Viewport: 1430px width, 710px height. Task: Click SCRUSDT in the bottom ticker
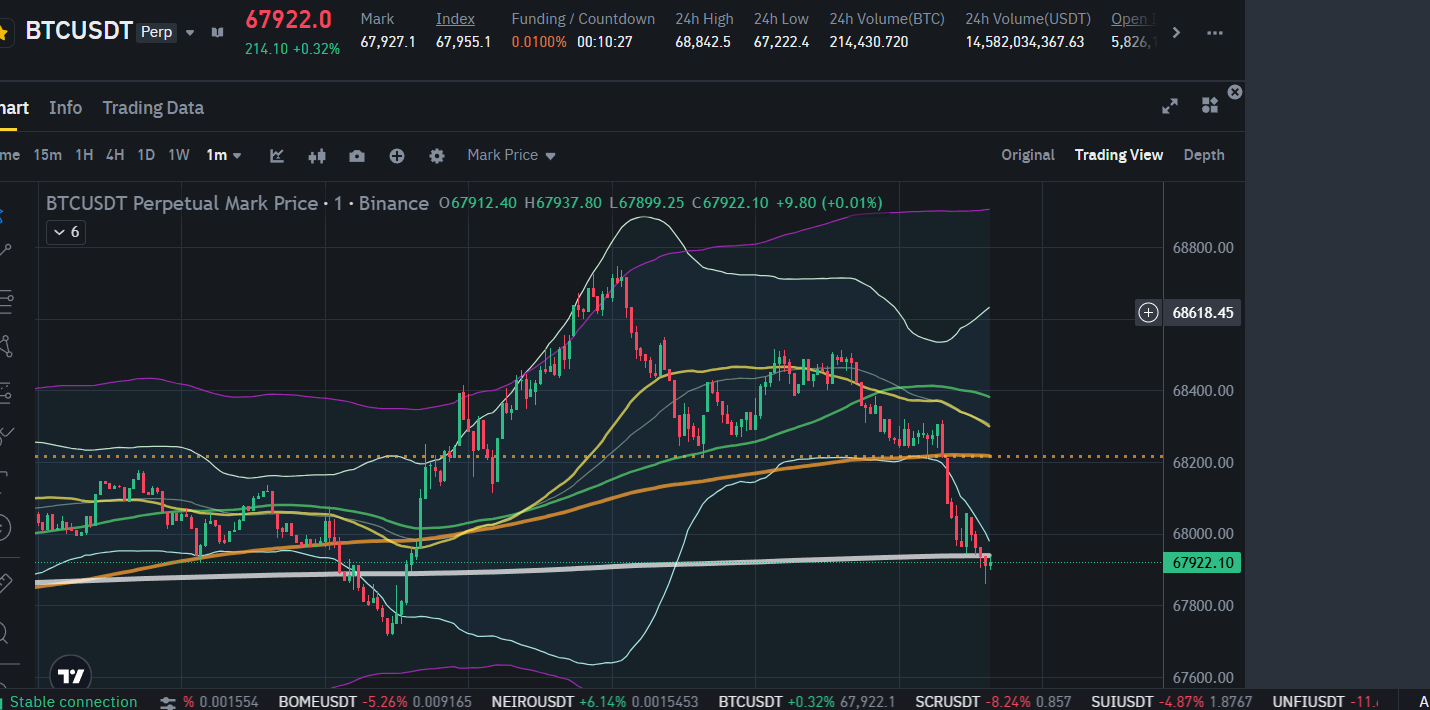click(949, 702)
